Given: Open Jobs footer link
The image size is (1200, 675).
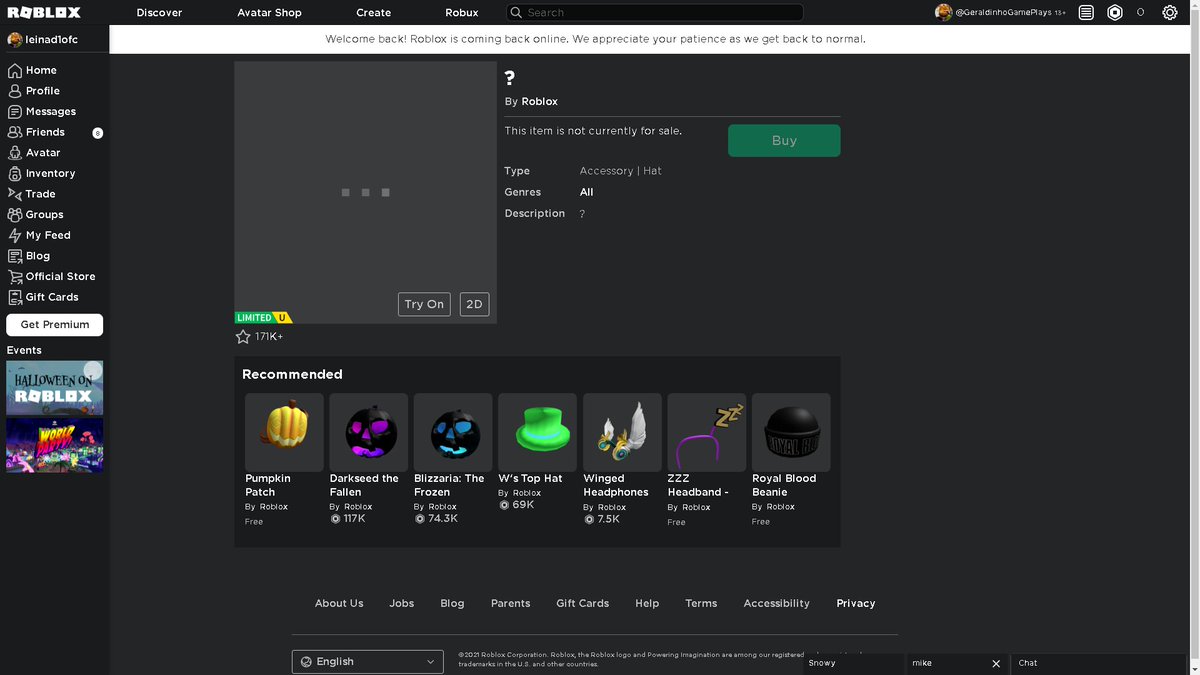Looking at the screenshot, I should coord(402,603).
